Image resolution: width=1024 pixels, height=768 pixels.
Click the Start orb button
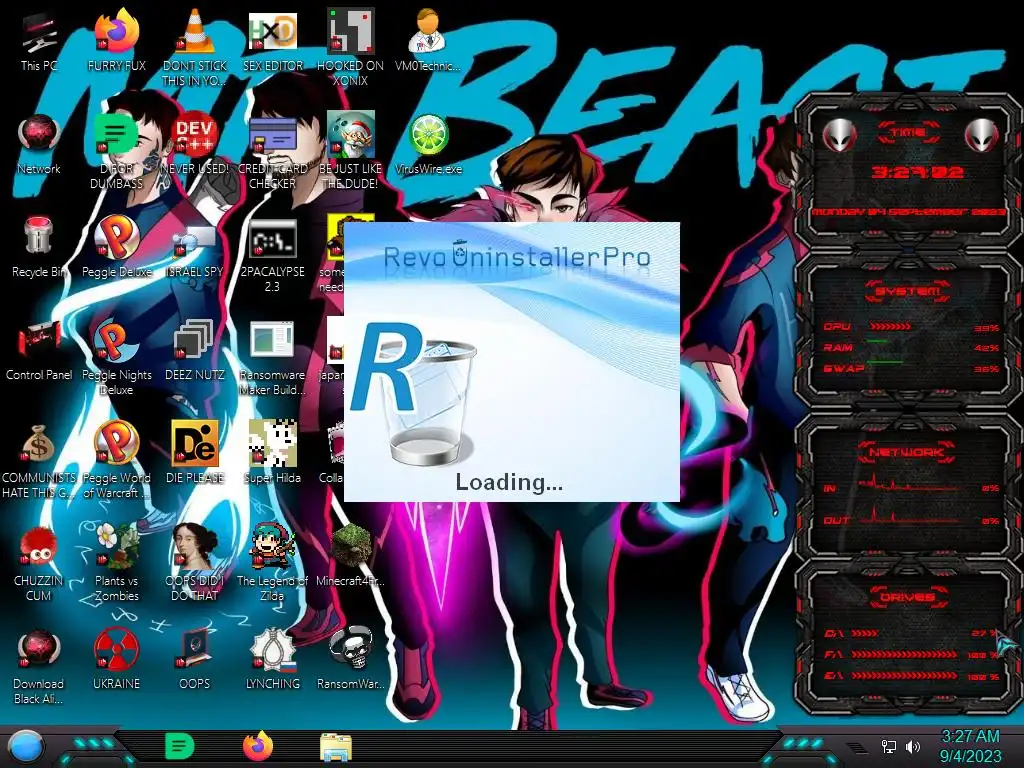coord(26,746)
